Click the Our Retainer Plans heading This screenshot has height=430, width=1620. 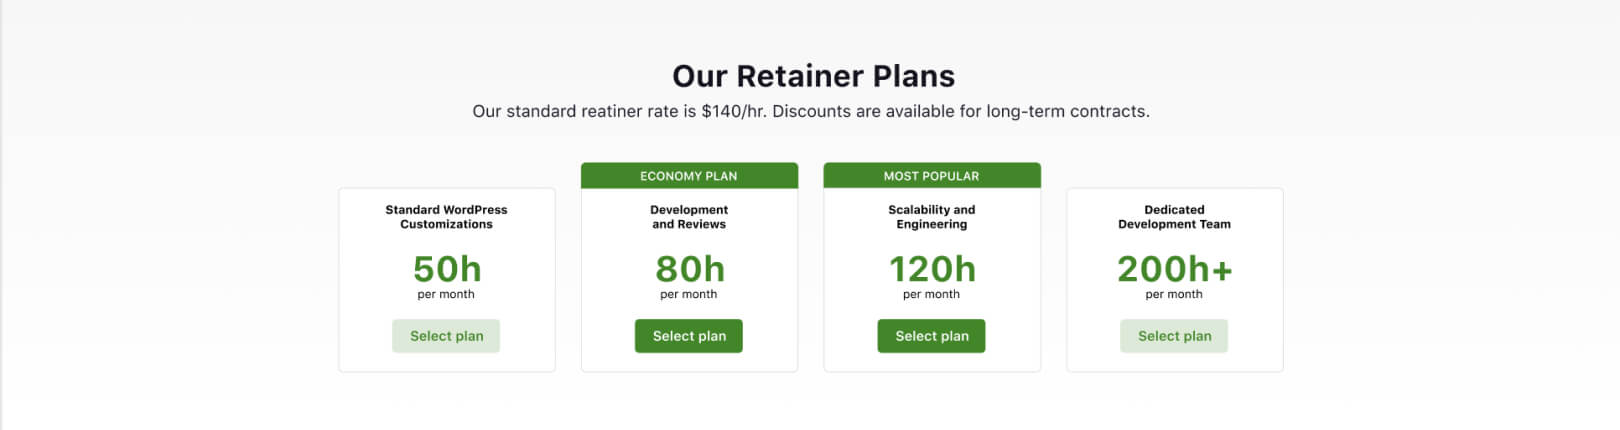point(813,76)
